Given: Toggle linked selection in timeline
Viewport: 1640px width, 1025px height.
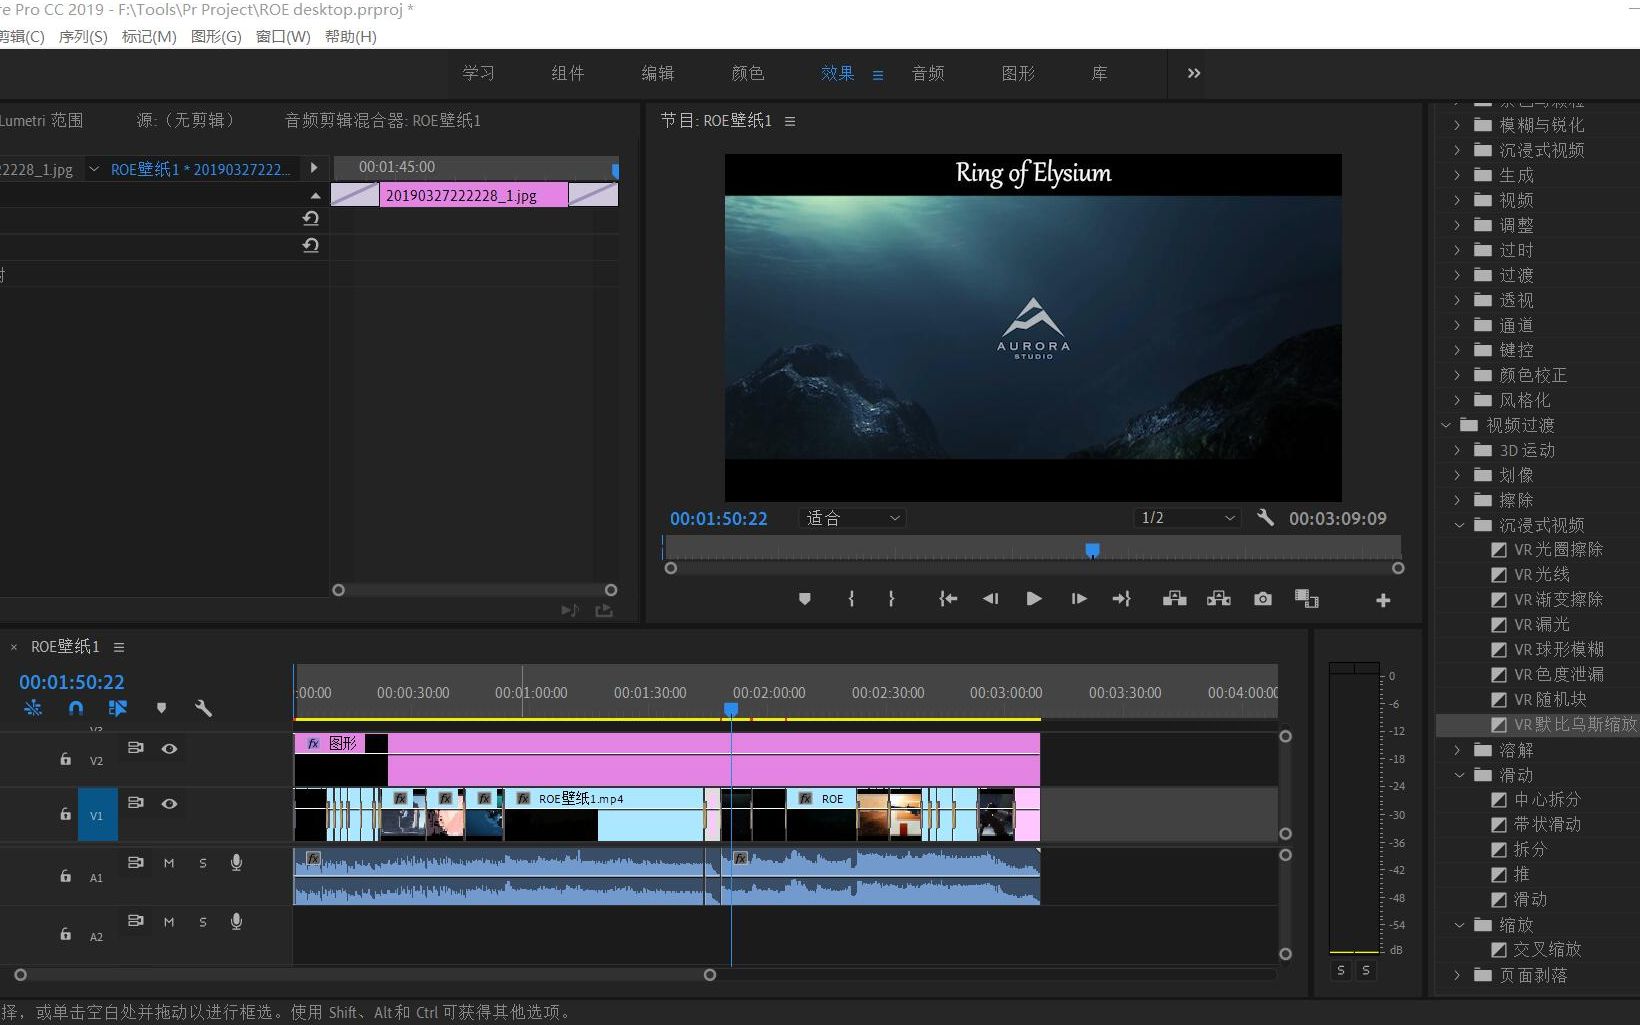Looking at the screenshot, I should coord(118,708).
